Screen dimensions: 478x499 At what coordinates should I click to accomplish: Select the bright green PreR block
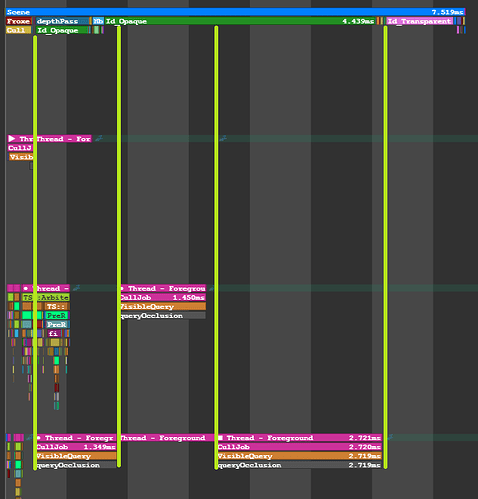[x=57, y=315]
